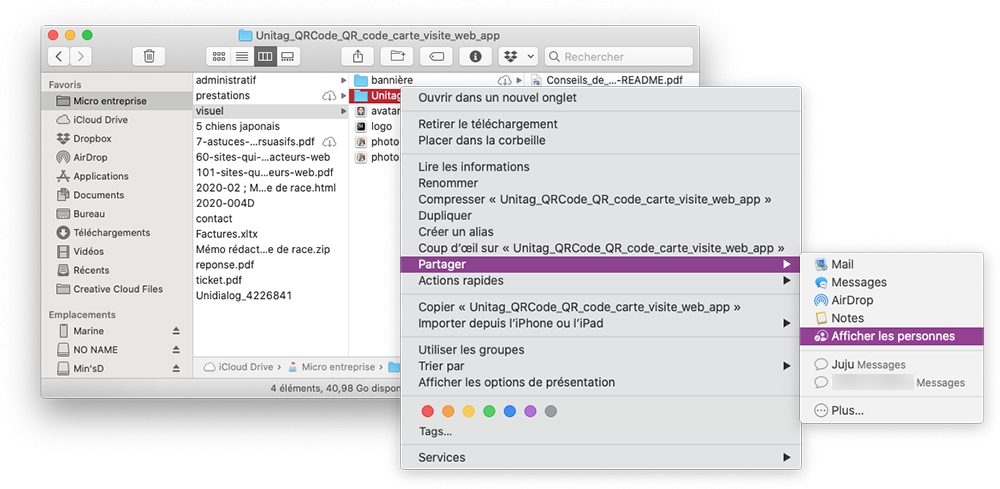The width and height of the screenshot is (1000, 489).
Task: Click the trash icon in the Finder toolbar
Action: 149,57
